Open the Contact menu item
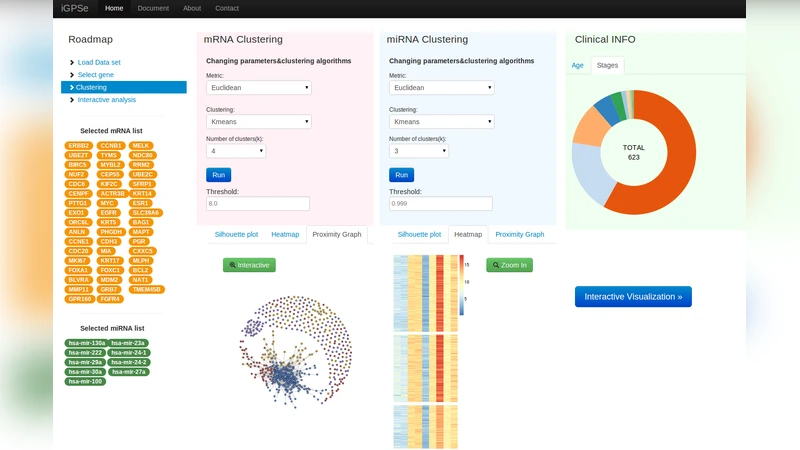The width and height of the screenshot is (800, 450). [227, 8]
